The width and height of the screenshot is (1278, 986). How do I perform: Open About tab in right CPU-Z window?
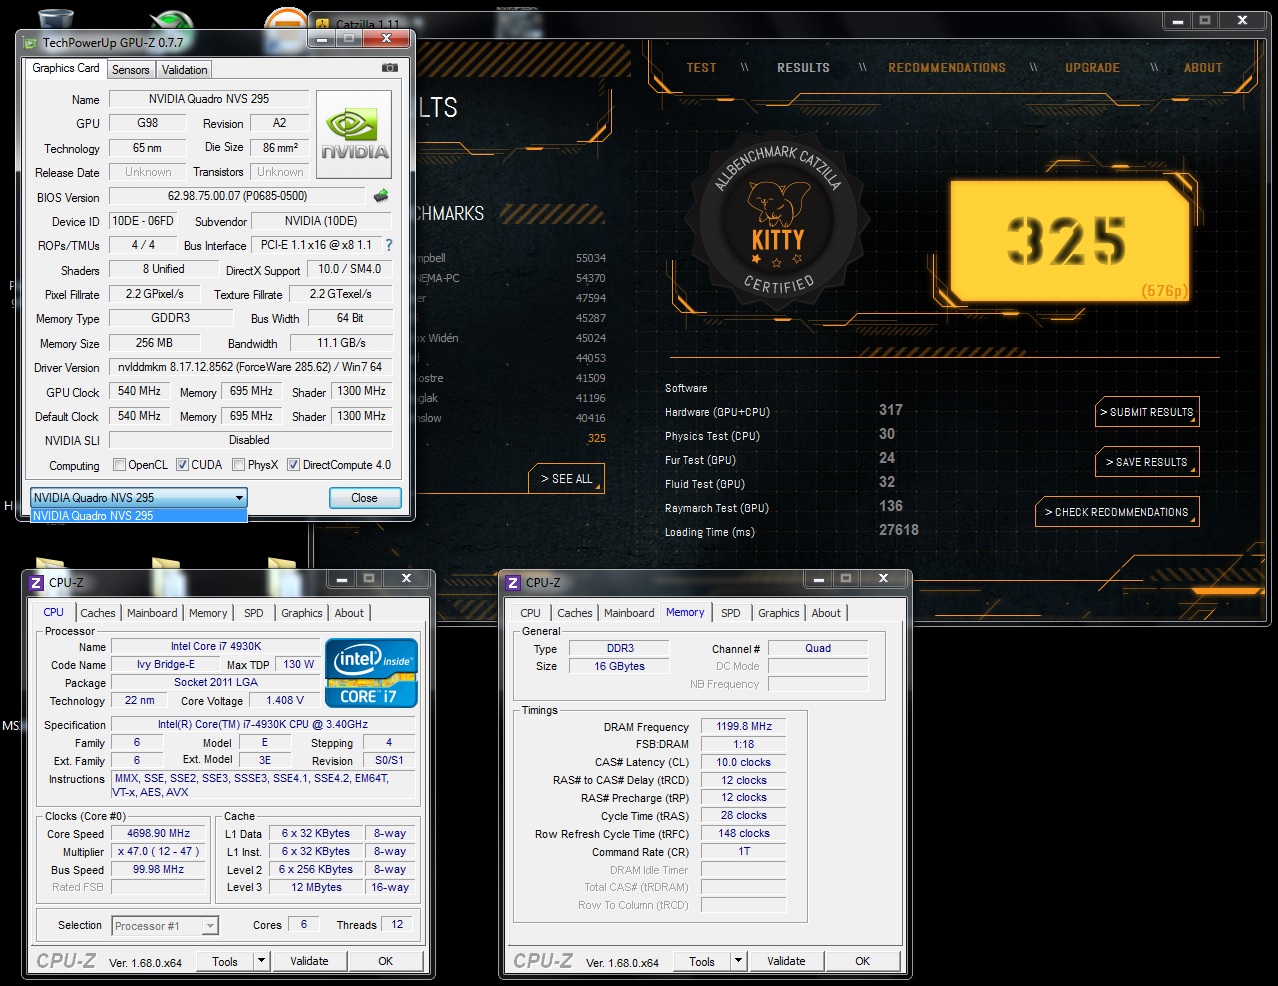coord(826,613)
